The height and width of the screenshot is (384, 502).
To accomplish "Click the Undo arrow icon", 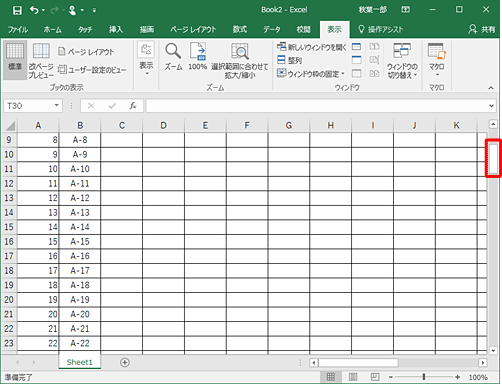I will click(x=34, y=10).
